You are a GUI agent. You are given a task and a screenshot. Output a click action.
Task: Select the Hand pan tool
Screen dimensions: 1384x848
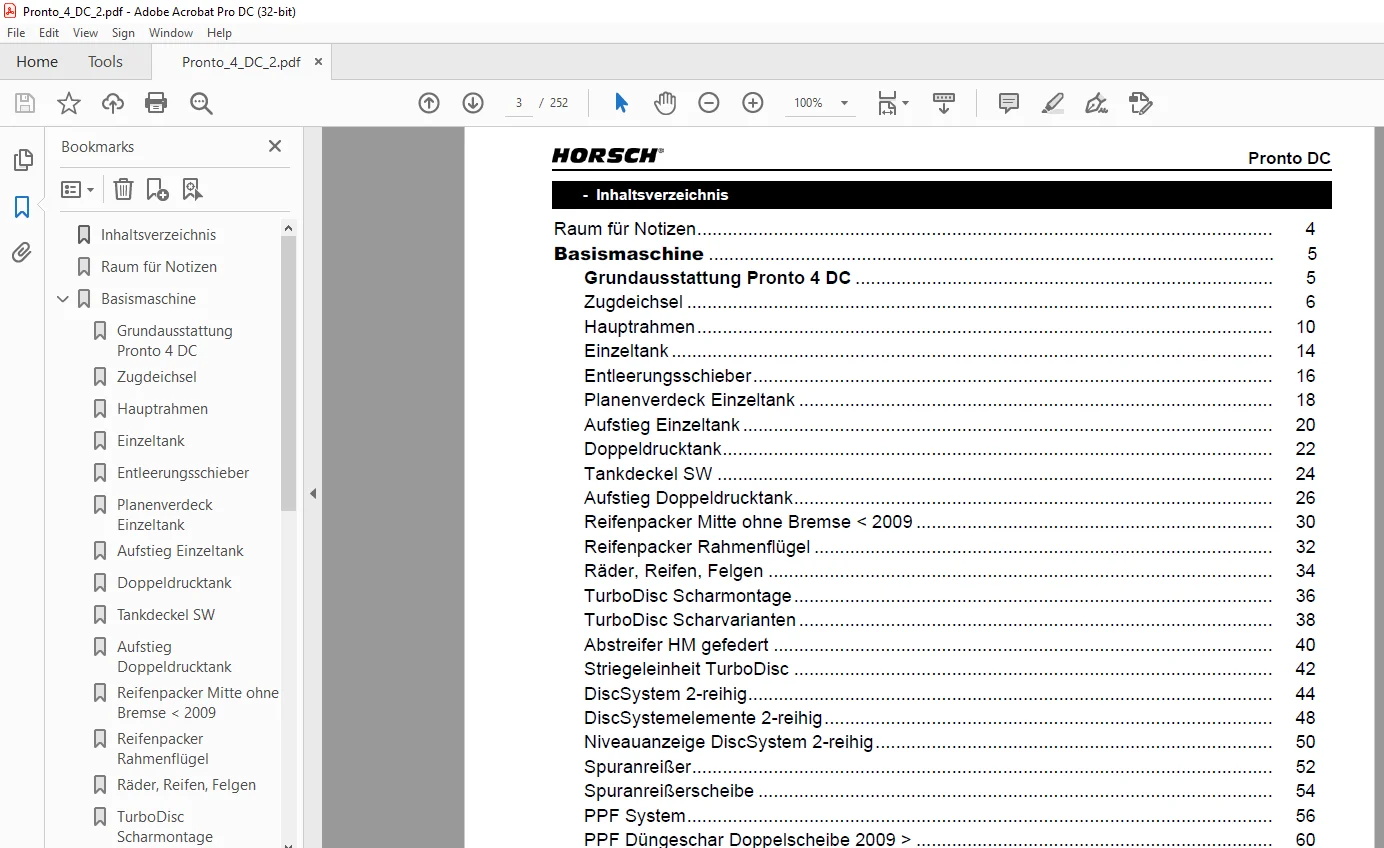(x=665, y=103)
